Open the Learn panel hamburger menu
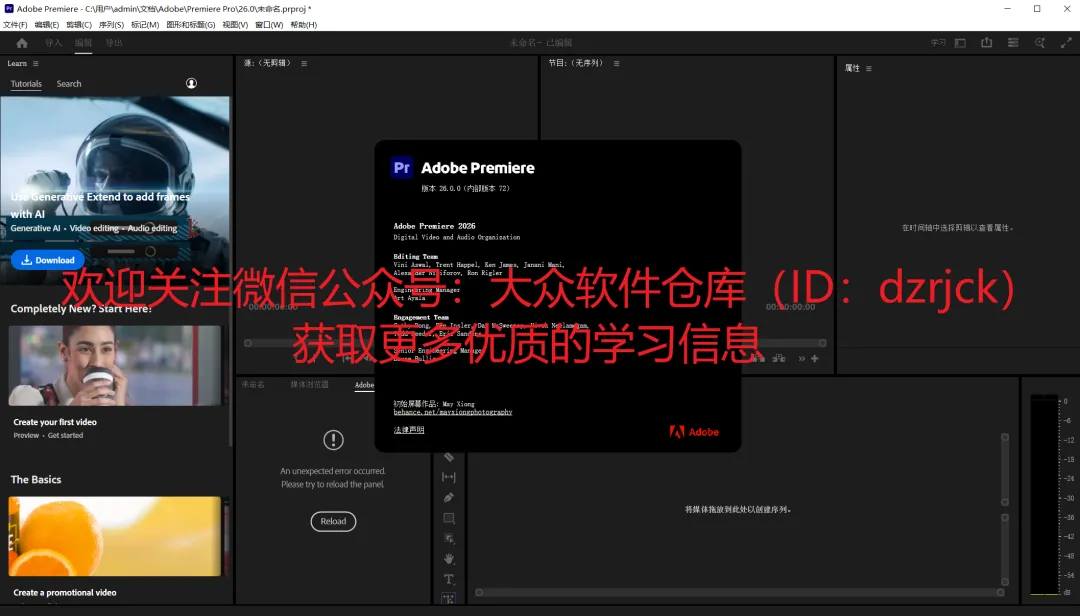 click(x=36, y=63)
